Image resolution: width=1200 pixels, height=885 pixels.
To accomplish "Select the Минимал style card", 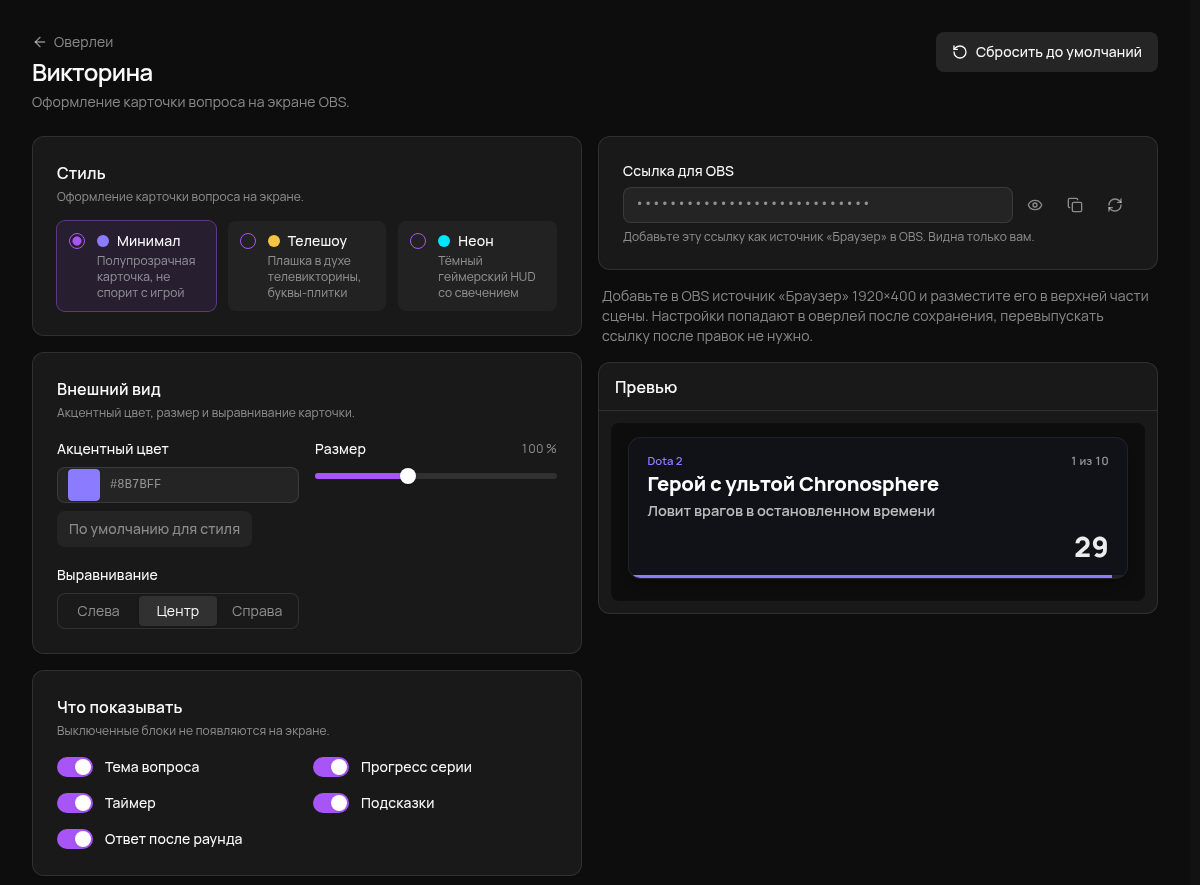I will pos(136,266).
